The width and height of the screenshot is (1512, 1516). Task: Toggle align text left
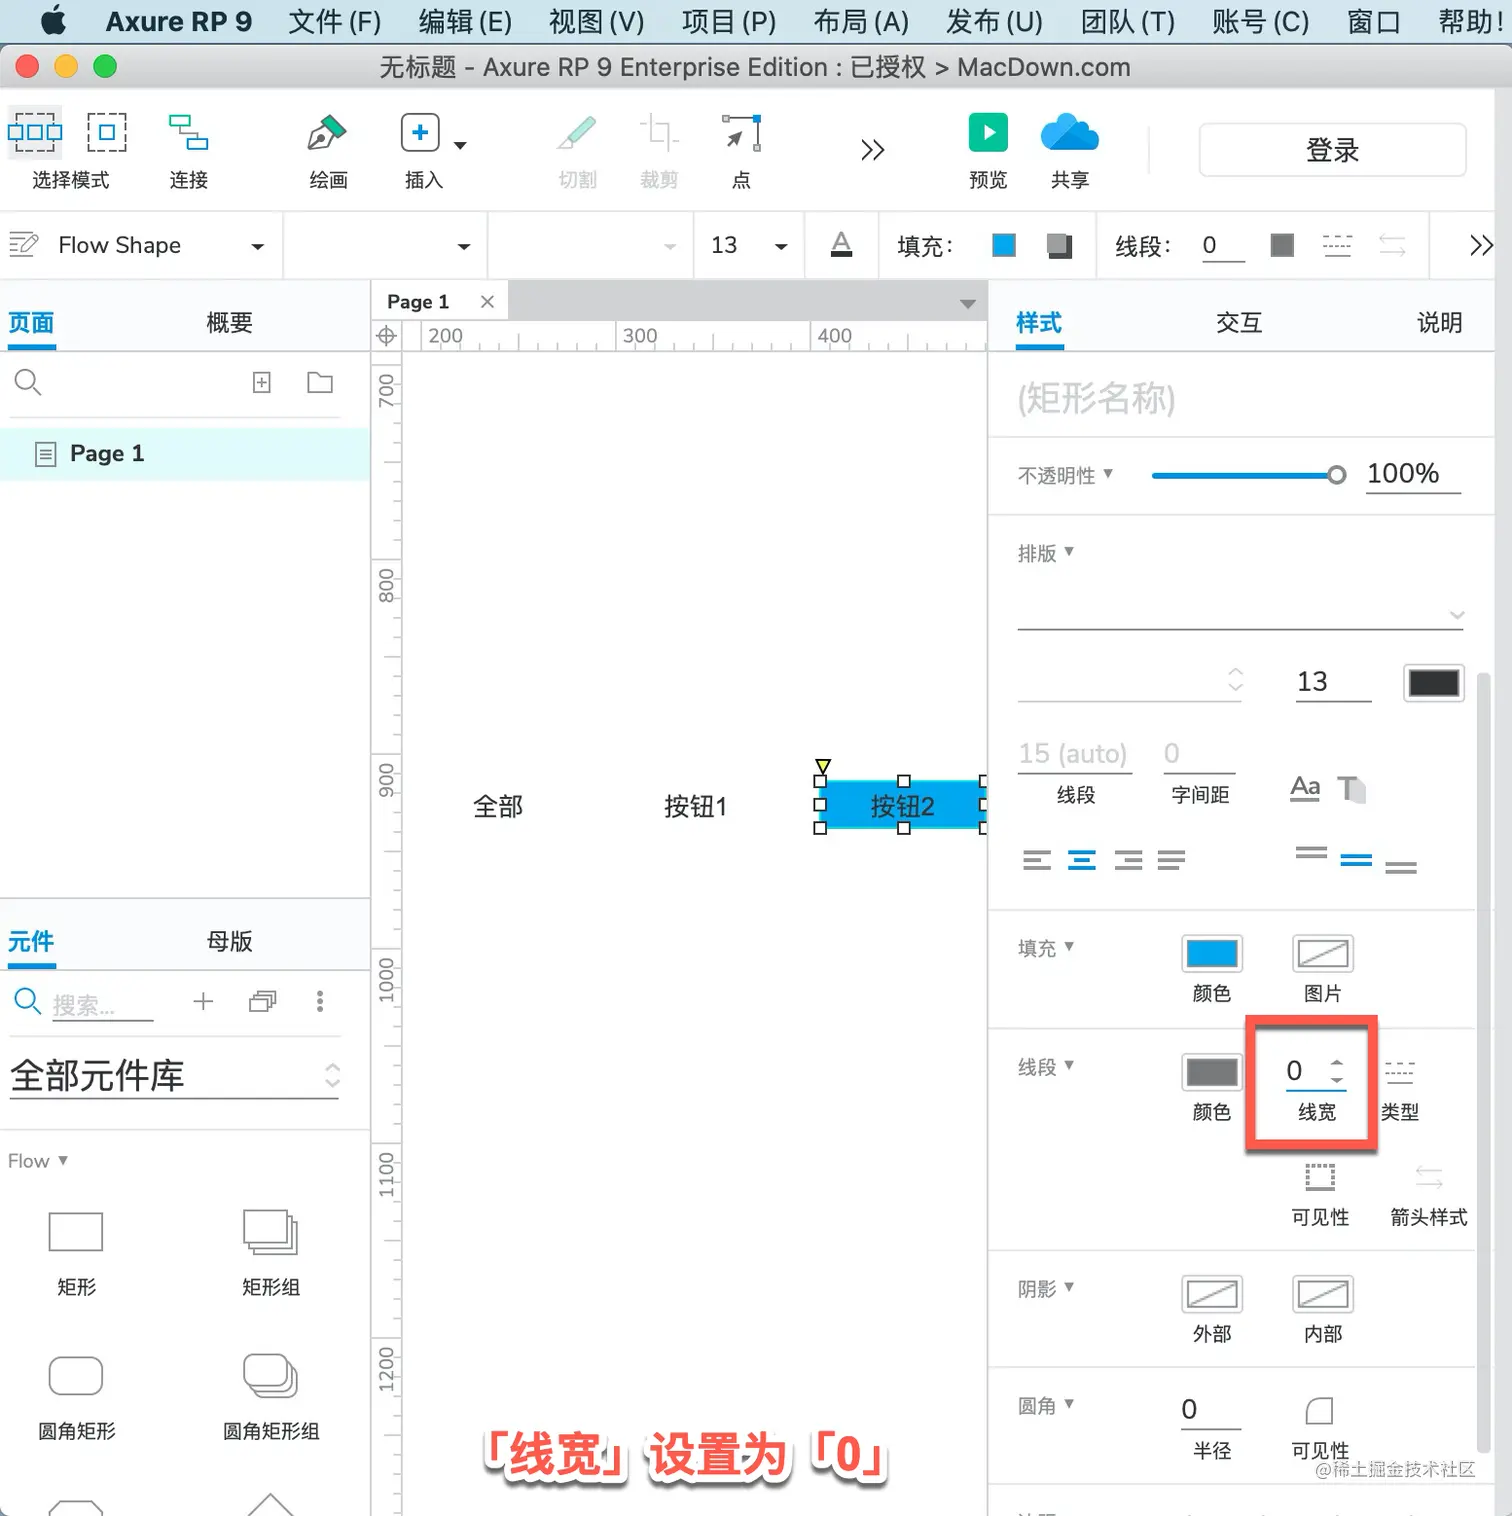1037,860
